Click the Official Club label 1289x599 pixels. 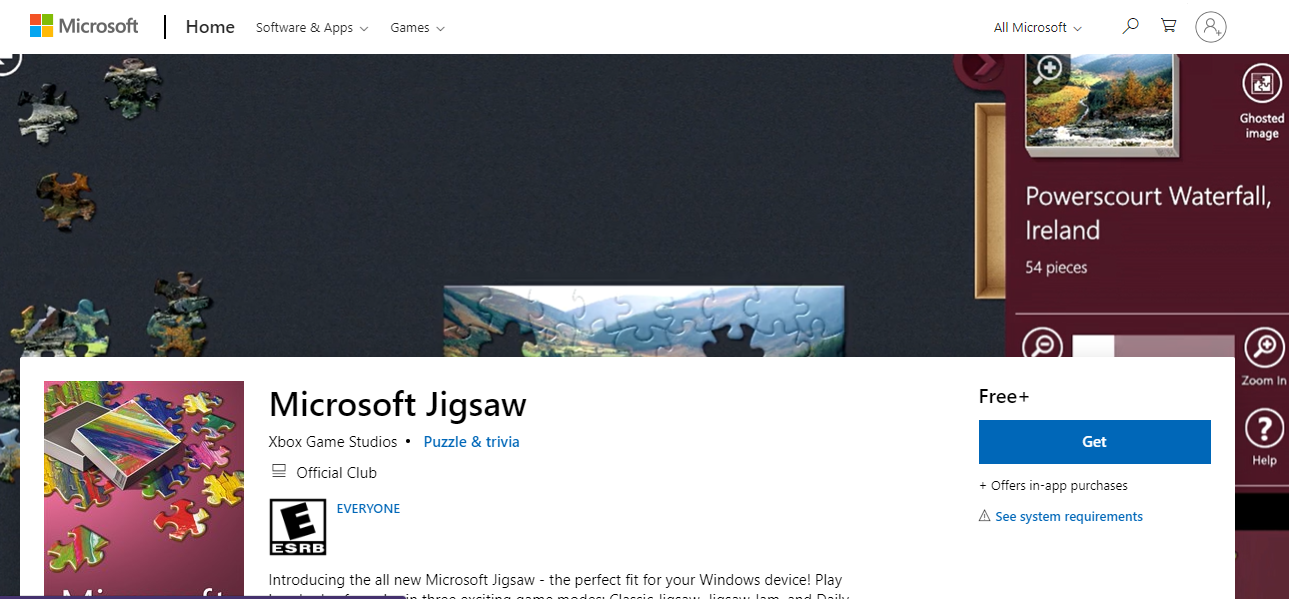pos(336,472)
